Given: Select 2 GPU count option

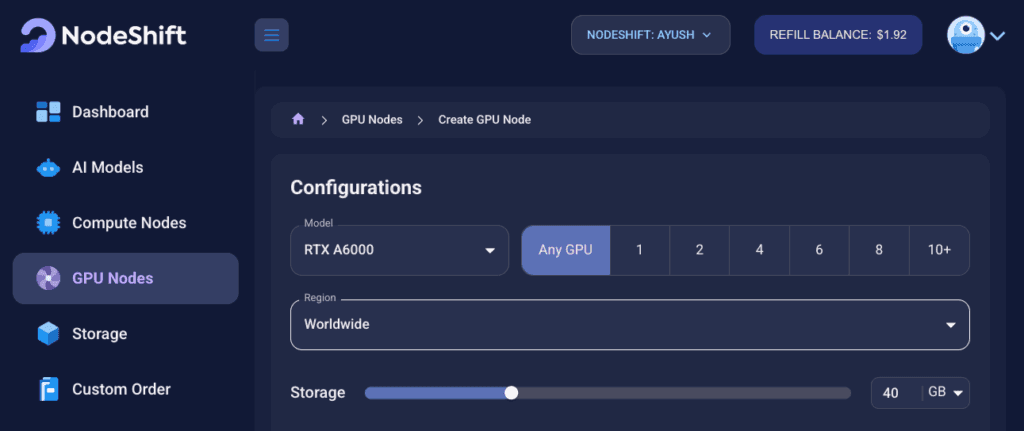Looking at the screenshot, I should (699, 250).
